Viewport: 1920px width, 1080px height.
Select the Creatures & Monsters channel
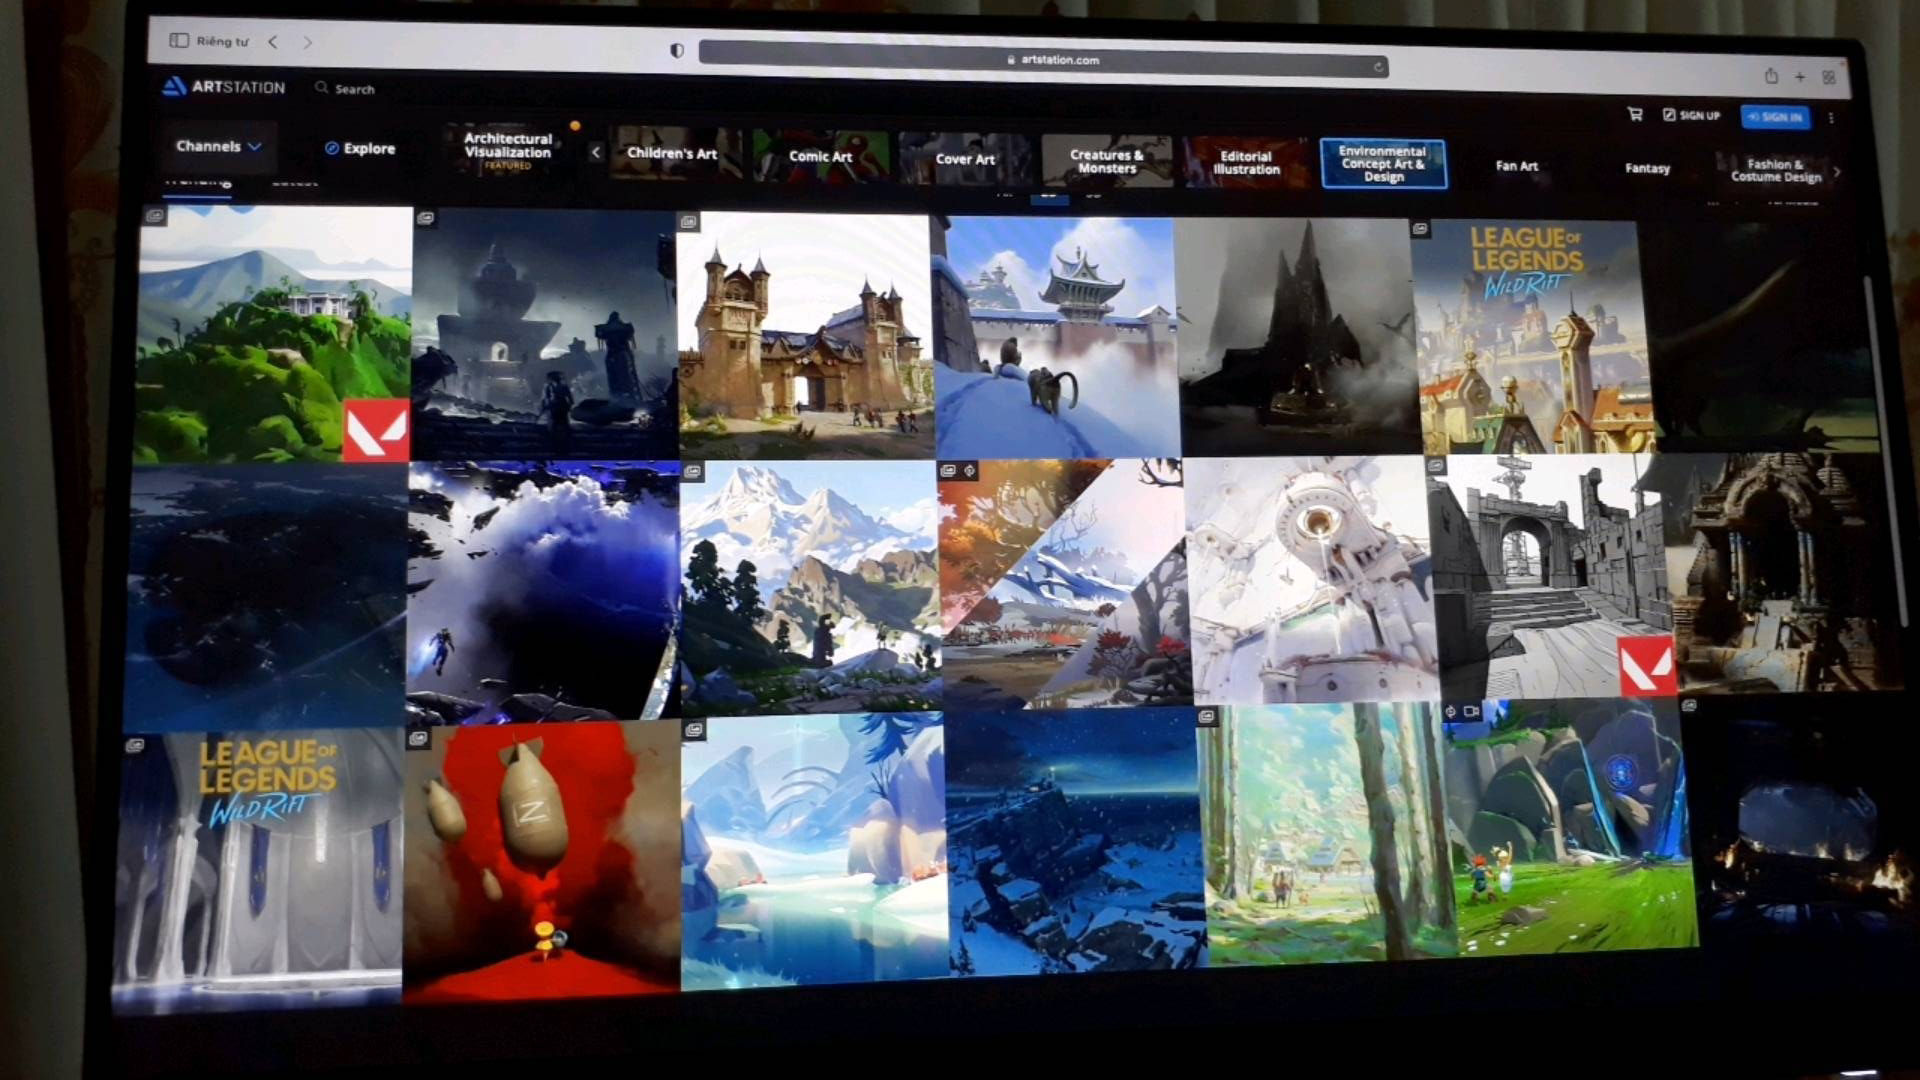pyautogui.click(x=1107, y=161)
